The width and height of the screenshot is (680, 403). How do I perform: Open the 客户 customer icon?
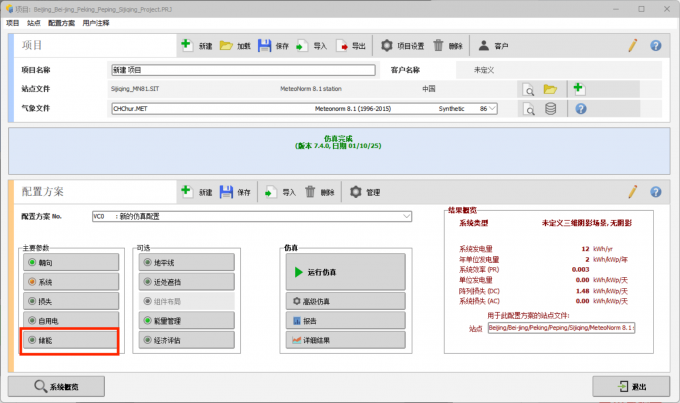pyautogui.click(x=484, y=45)
